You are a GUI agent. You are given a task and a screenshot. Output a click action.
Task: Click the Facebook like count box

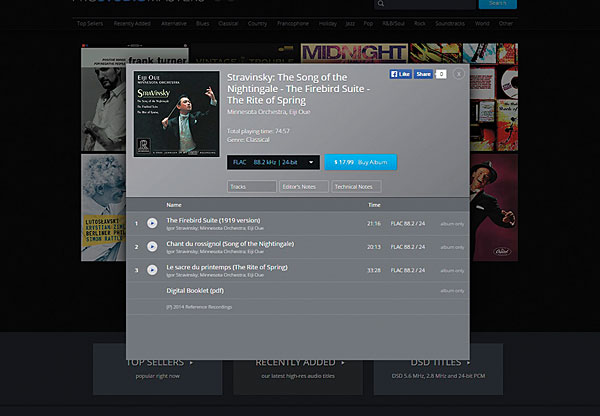click(441, 74)
